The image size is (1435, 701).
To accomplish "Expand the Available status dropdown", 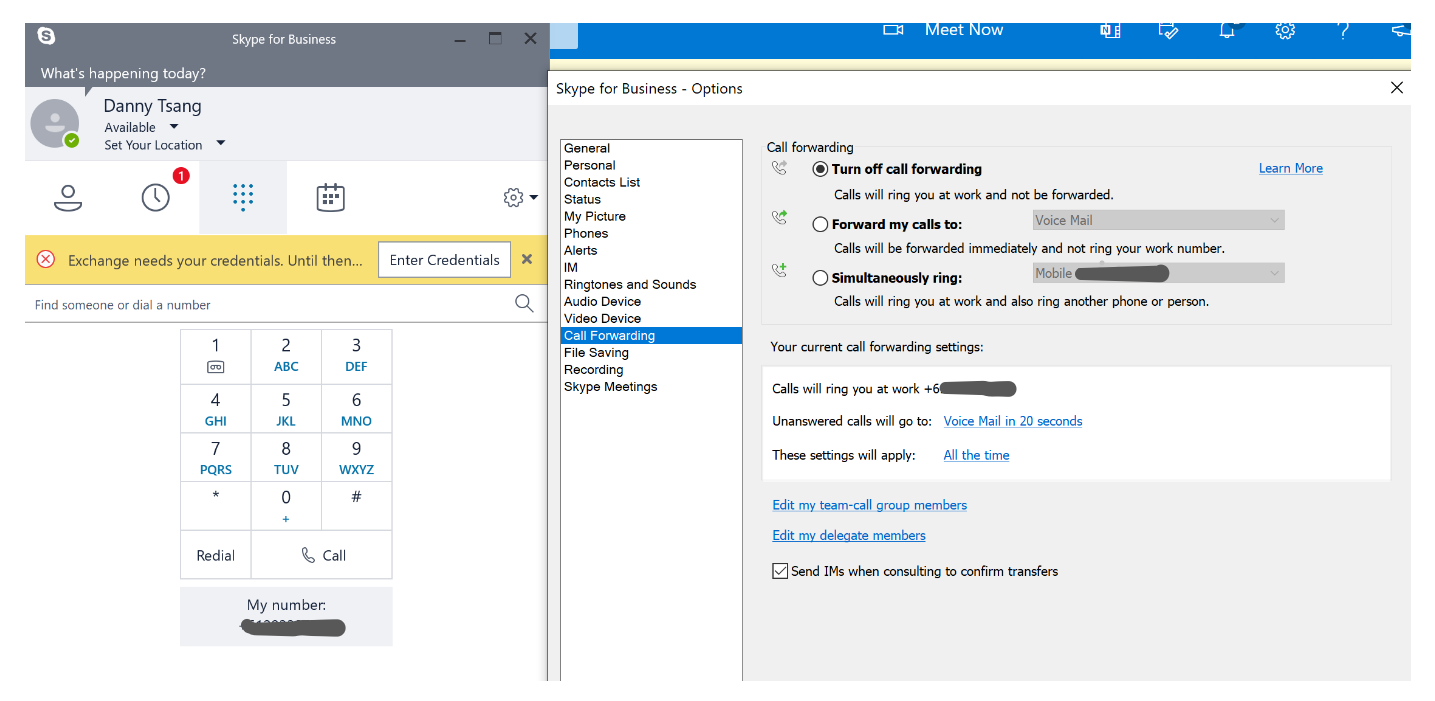I will click(x=174, y=127).
